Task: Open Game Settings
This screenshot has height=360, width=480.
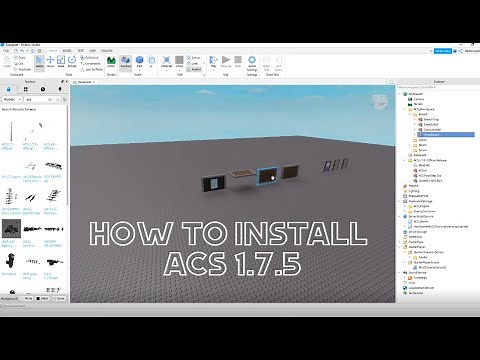Action: click(252, 63)
